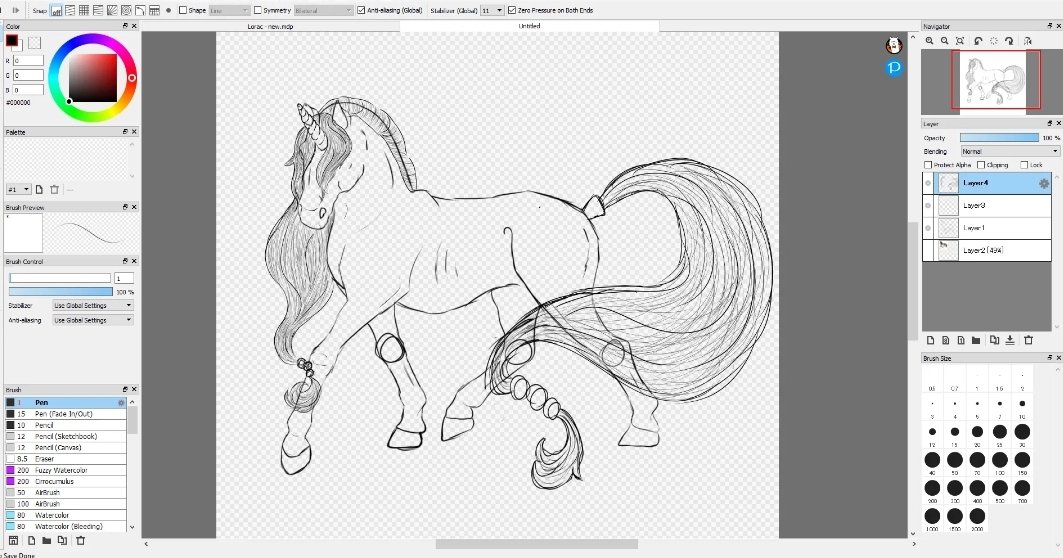Click the brush size width input field
This screenshot has width=1063, height=558.
[x=123, y=278]
